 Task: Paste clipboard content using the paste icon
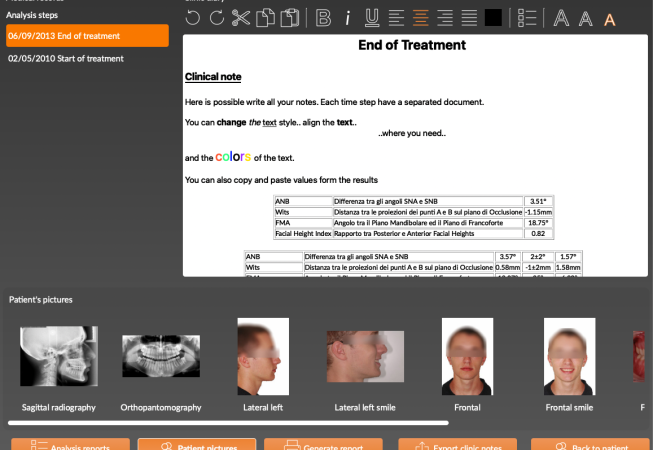290,18
